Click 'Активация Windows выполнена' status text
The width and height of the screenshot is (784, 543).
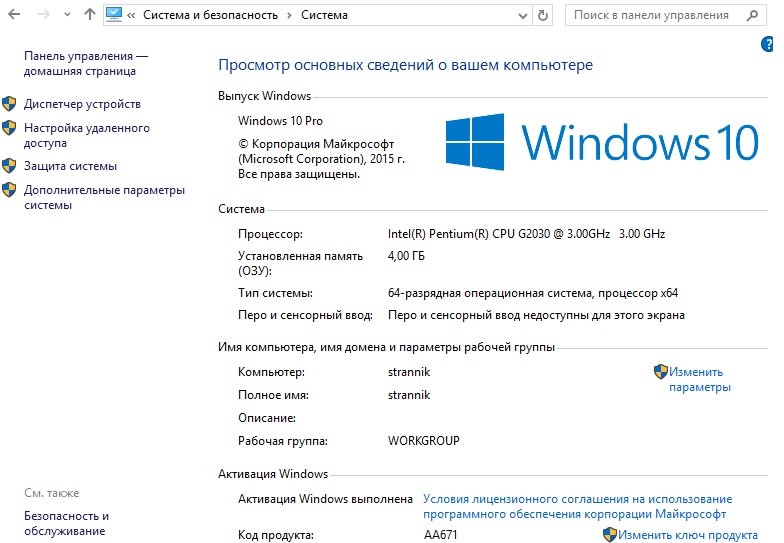click(x=325, y=499)
